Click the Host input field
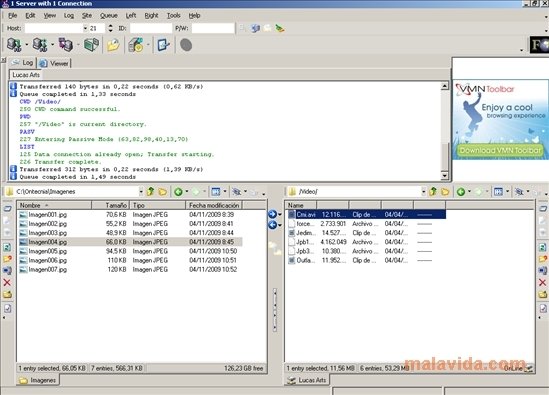Screen dimensions: 549x395 [x=54, y=28]
